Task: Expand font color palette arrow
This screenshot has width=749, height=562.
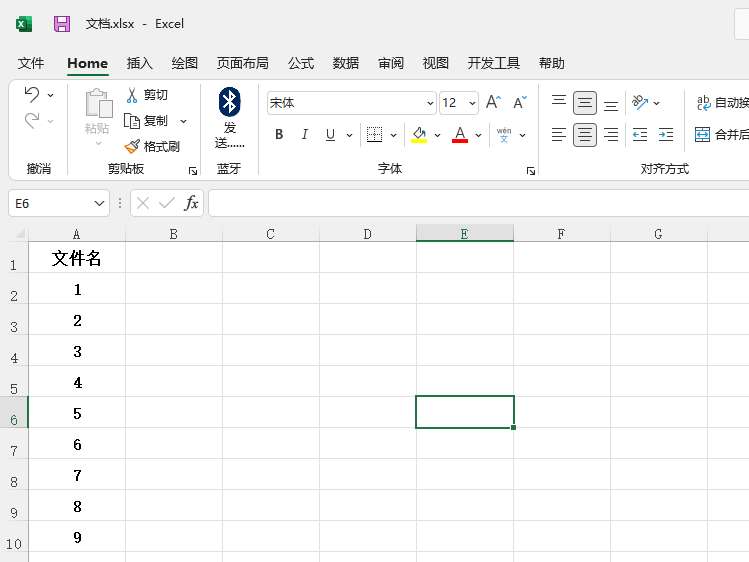Action: click(478, 135)
